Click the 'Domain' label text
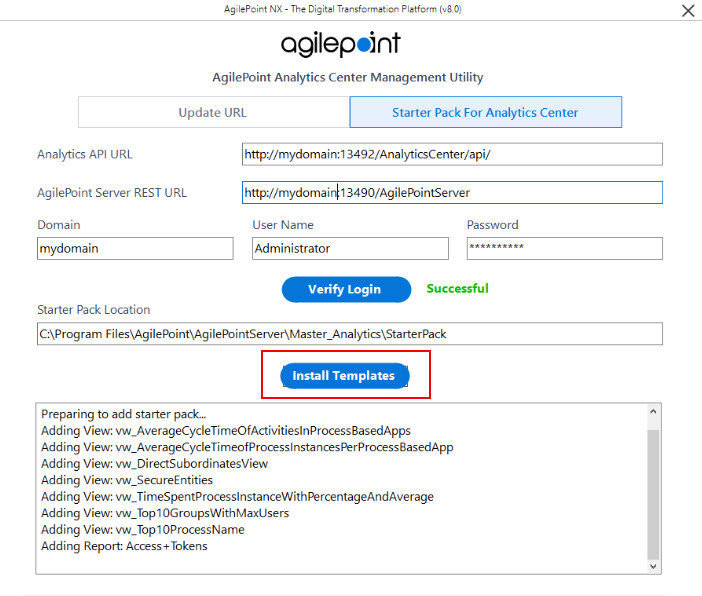702x596 pixels. point(59,225)
